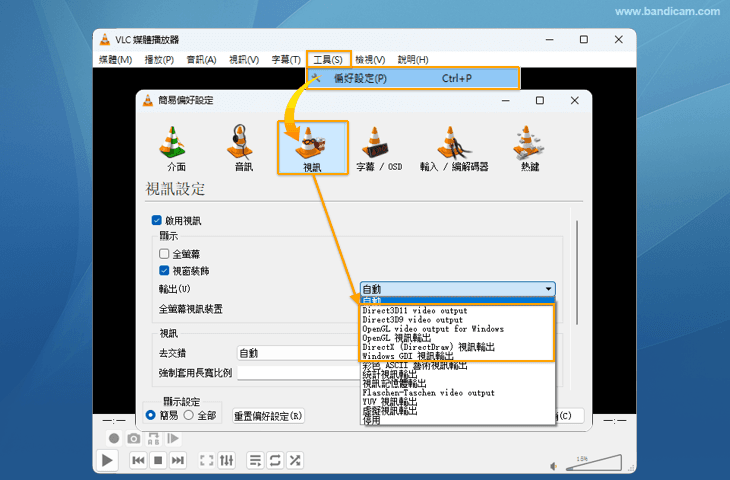
Task: Click the frame-by-frame icon
Action: click(173, 439)
